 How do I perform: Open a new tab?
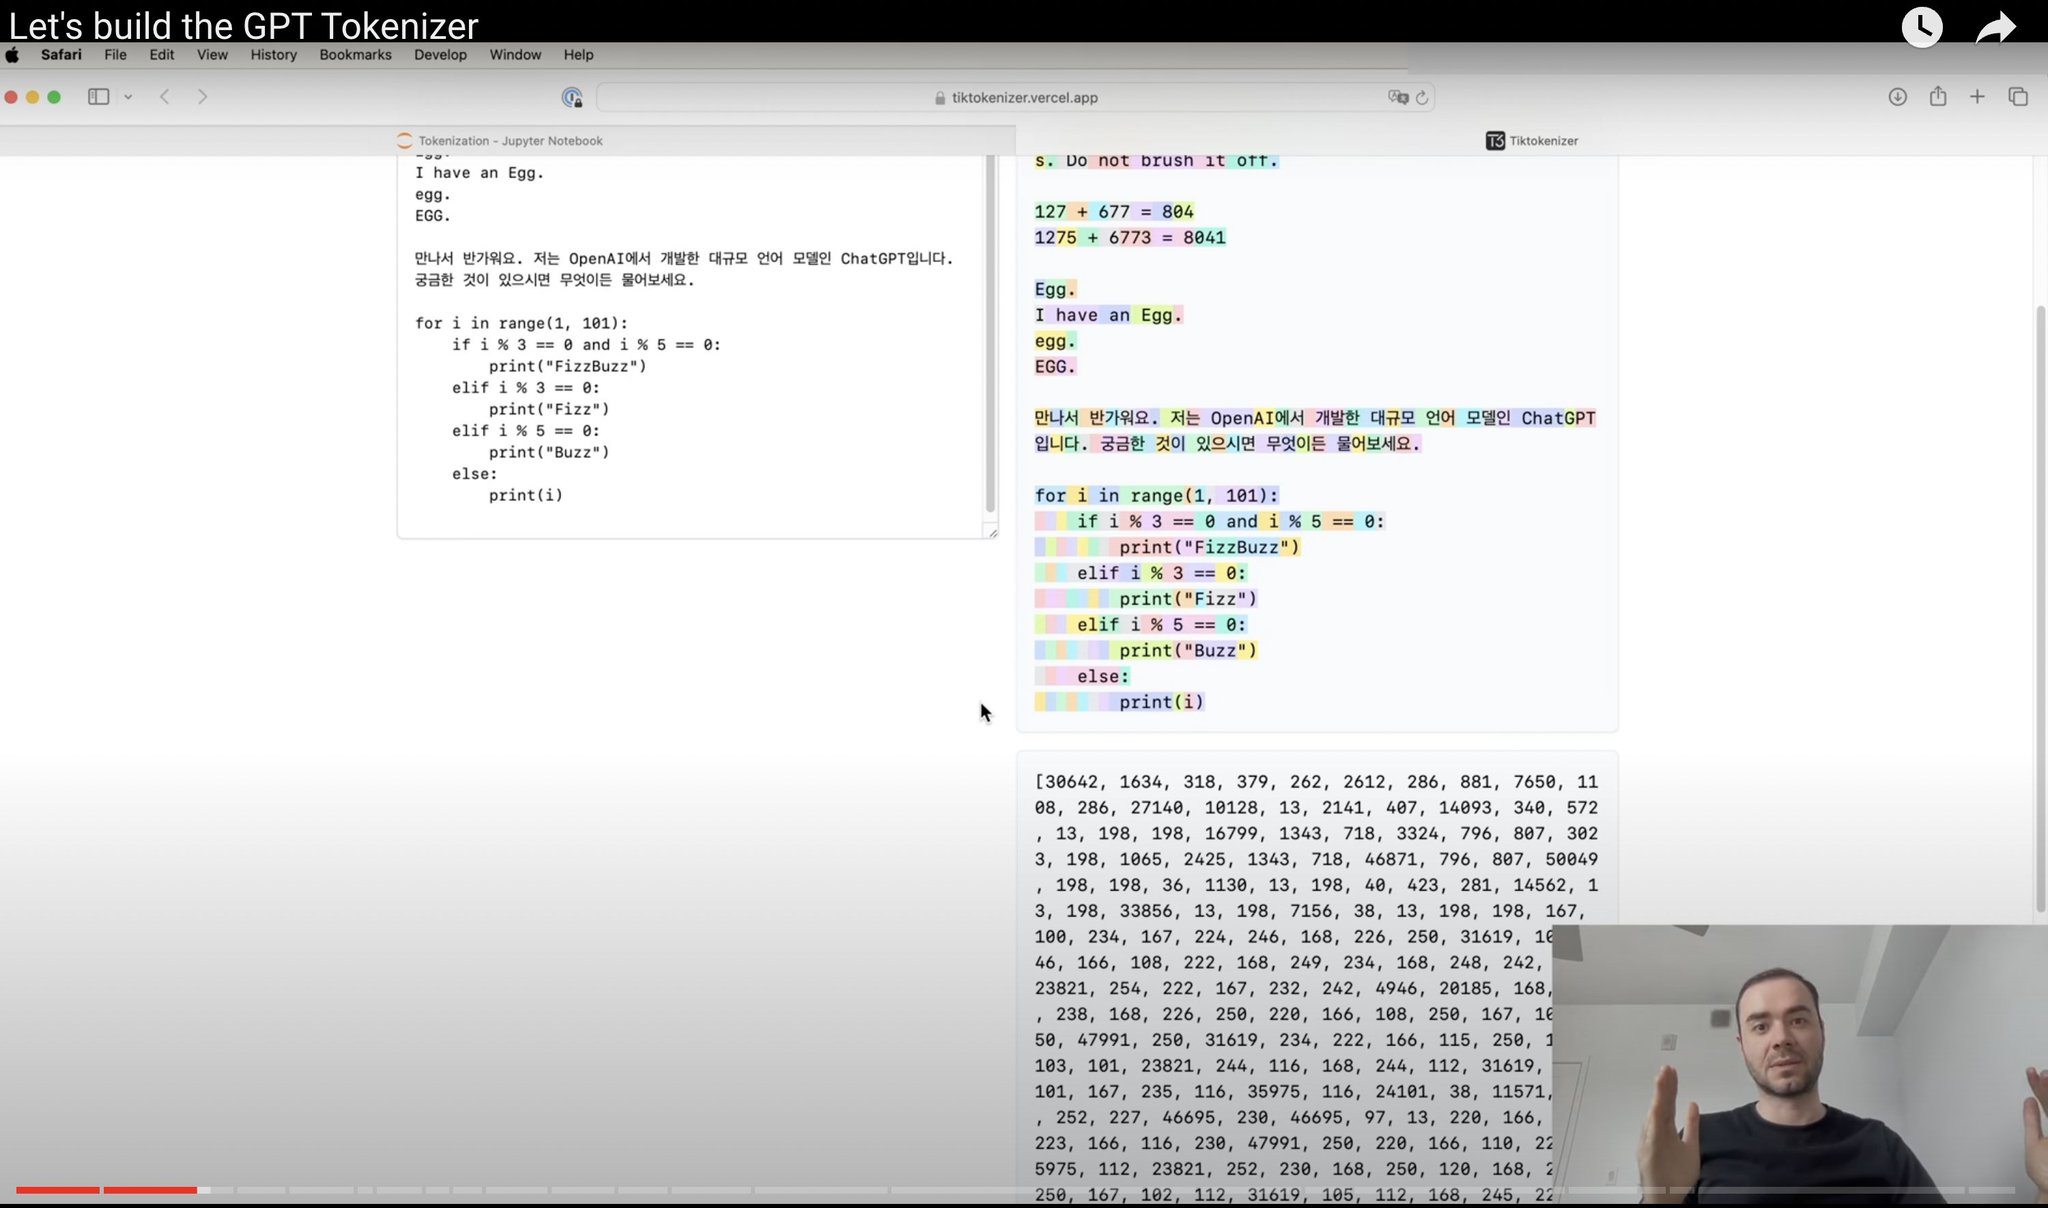tap(1977, 97)
